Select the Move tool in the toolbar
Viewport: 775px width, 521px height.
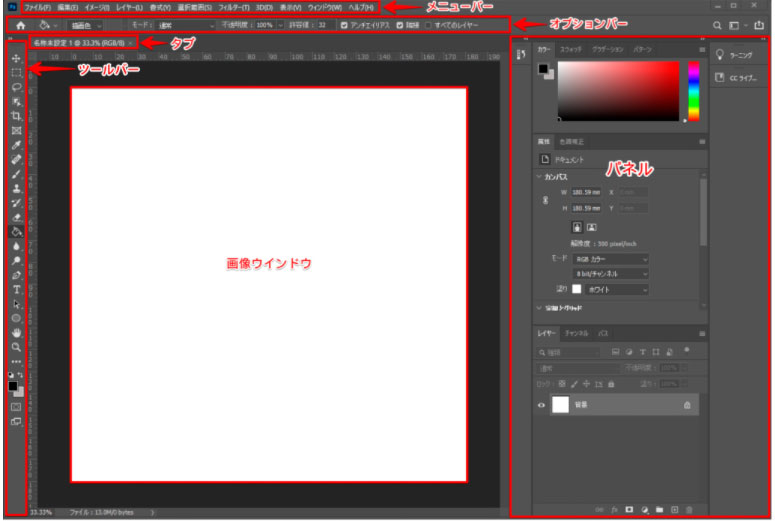(x=16, y=58)
